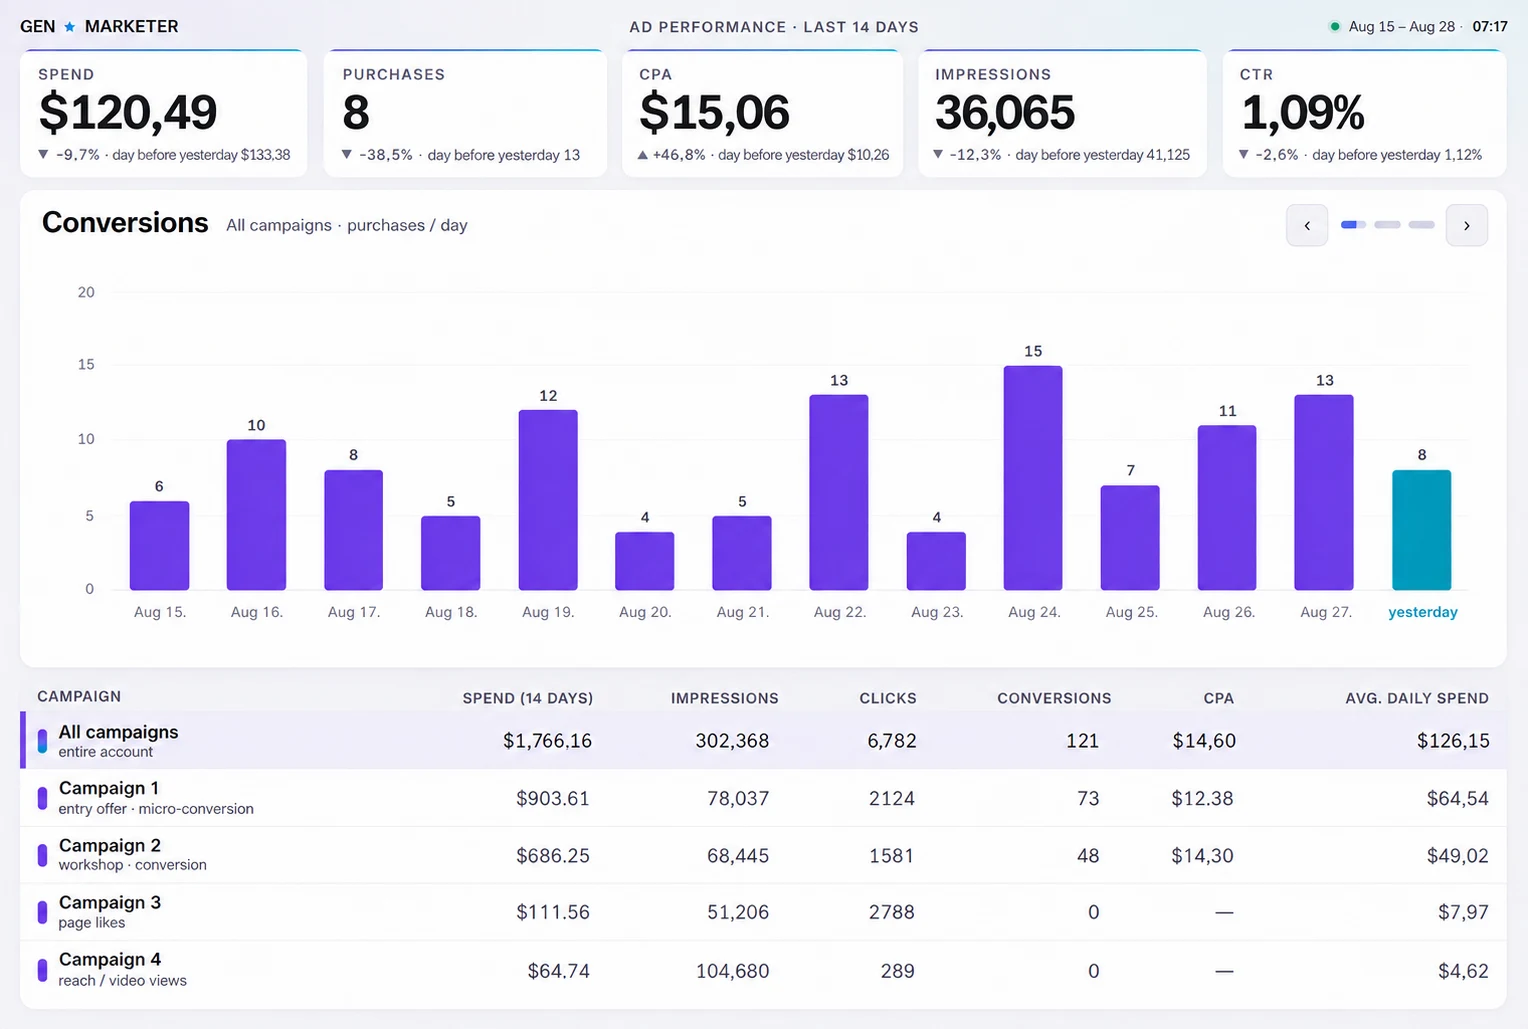Select the Aug 17 bar showing 8
This screenshot has height=1029, width=1528.
point(353,530)
